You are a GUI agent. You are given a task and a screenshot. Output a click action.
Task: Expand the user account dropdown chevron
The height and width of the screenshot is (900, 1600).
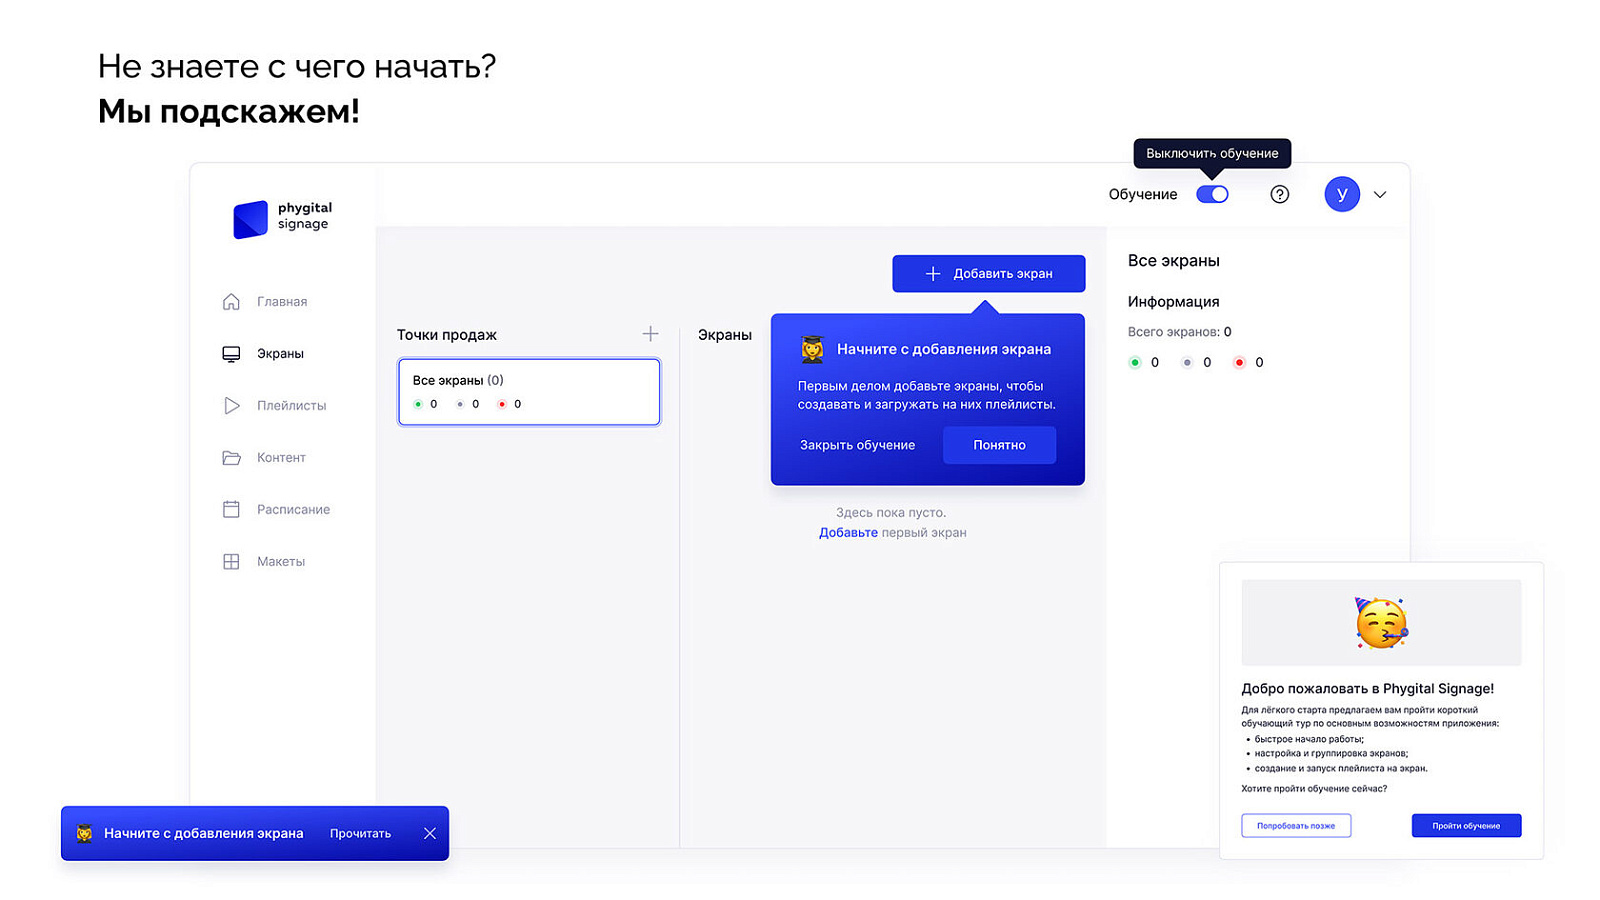[x=1380, y=194]
